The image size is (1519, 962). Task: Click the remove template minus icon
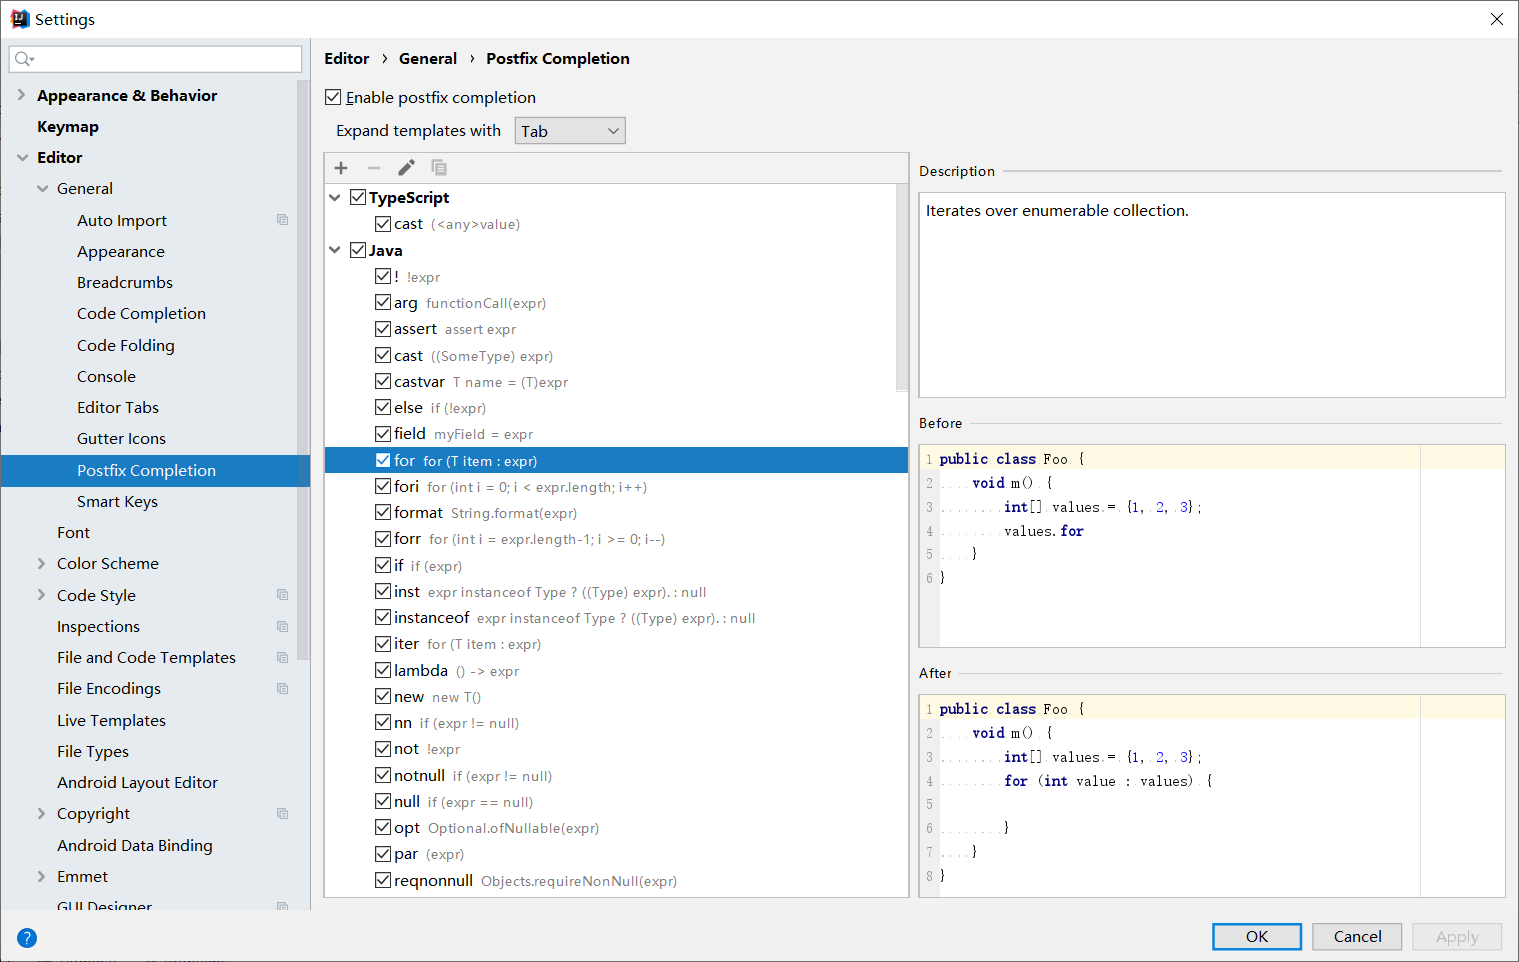coord(374,168)
